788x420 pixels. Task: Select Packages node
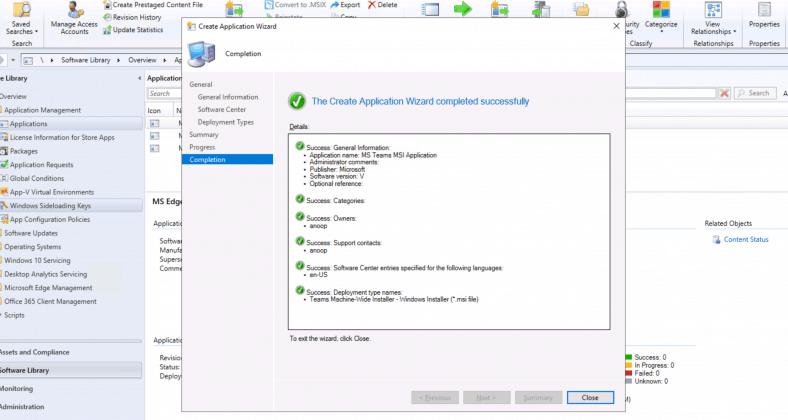click(24, 151)
